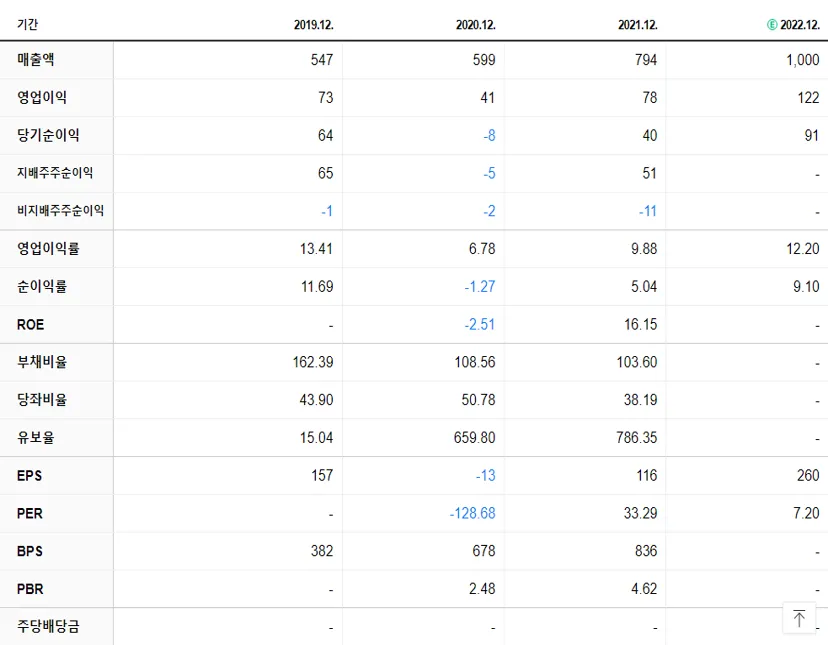
Task: Click the 38.19 quick ratio value
Action: tap(641, 400)
